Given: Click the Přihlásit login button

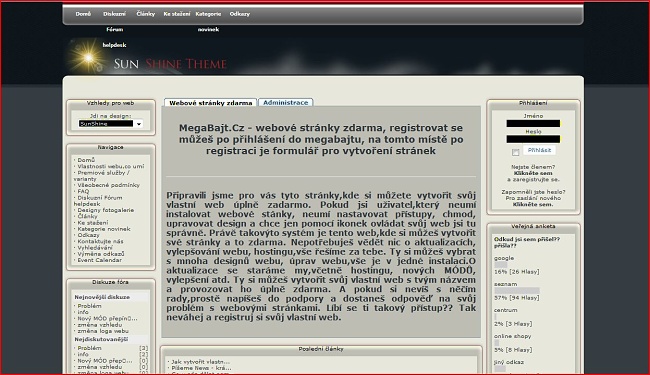Looking at the screenshot, I should tap(539, 150).
